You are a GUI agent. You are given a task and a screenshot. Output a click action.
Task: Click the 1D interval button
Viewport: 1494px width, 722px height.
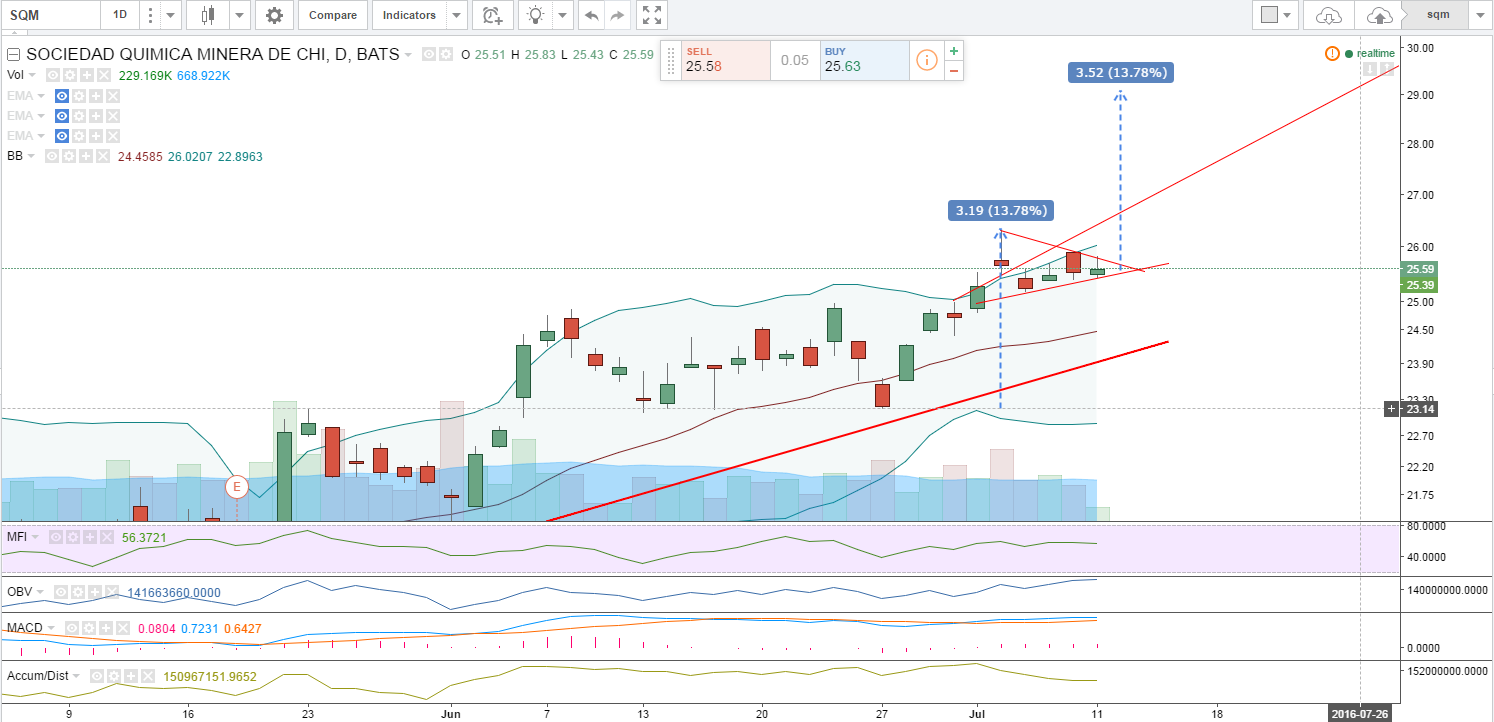pyautogui.click(x=120, y=15)
